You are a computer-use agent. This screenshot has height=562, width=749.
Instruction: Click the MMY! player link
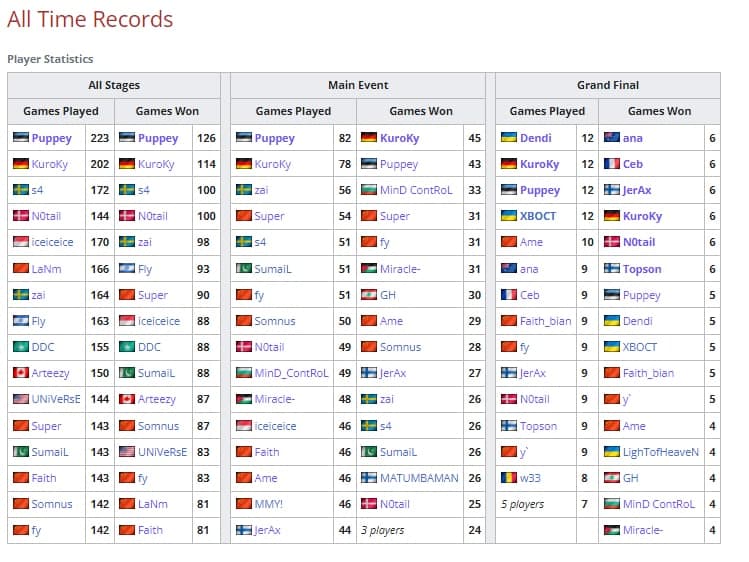(269, 504)
